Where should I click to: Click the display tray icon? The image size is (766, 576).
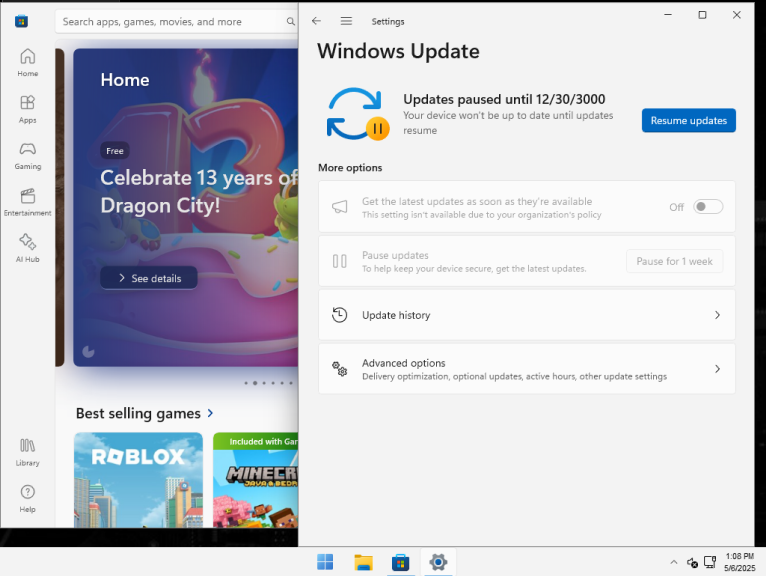pyautogui.click(x=710, y=562)
